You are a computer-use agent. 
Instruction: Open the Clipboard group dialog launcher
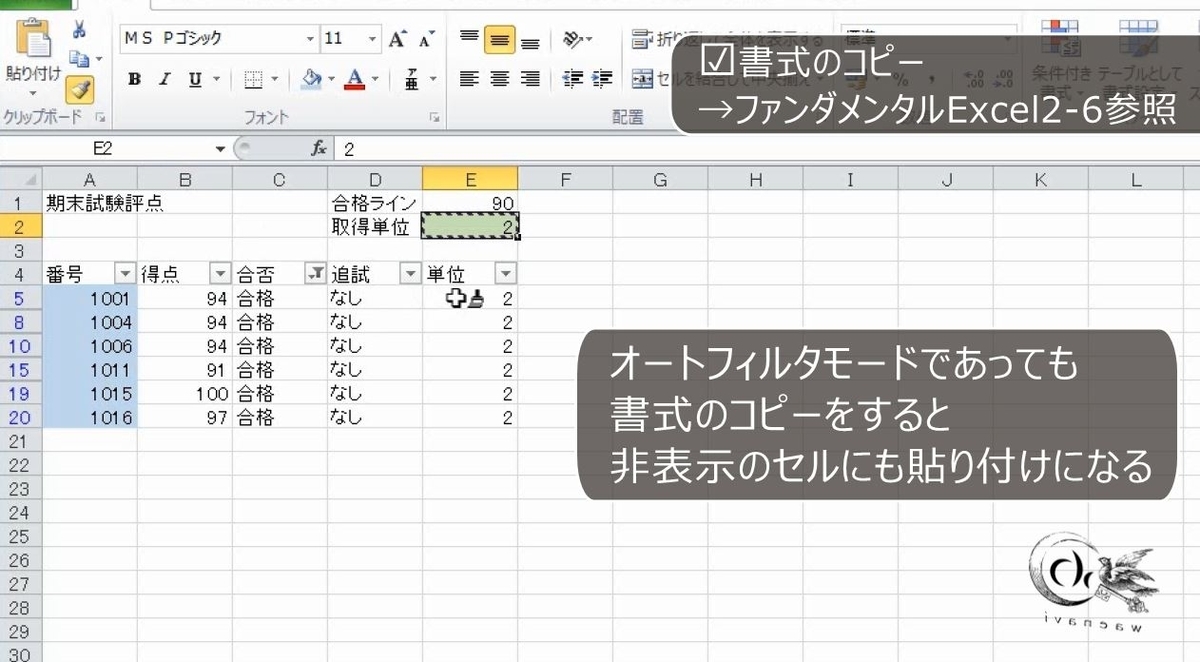coord(99,118)
